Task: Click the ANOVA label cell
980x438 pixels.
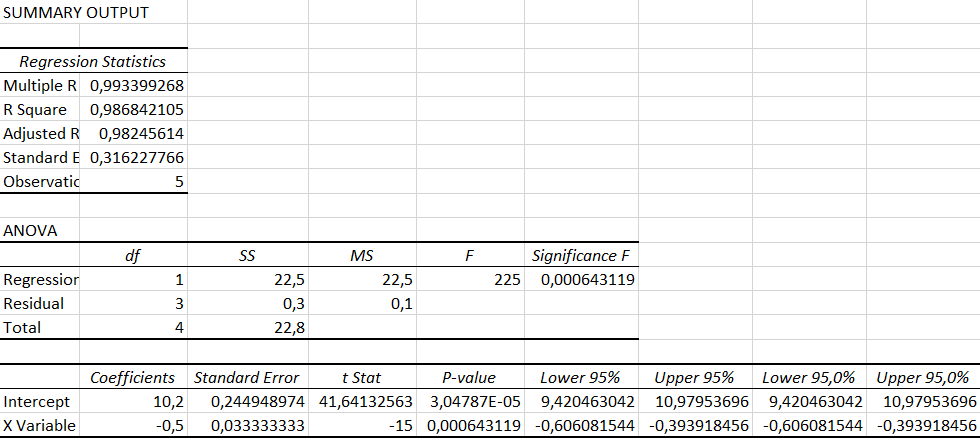Action: click(x=30, y=231)
